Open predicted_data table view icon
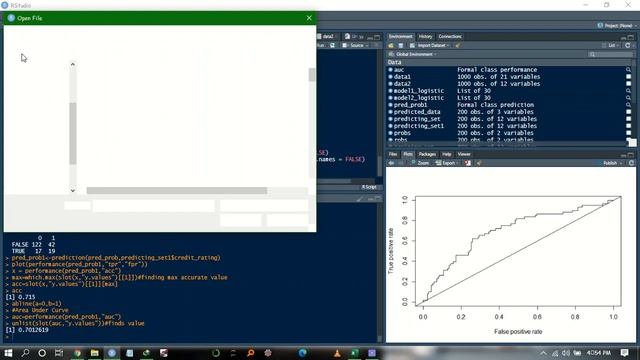 coord(629,112)
